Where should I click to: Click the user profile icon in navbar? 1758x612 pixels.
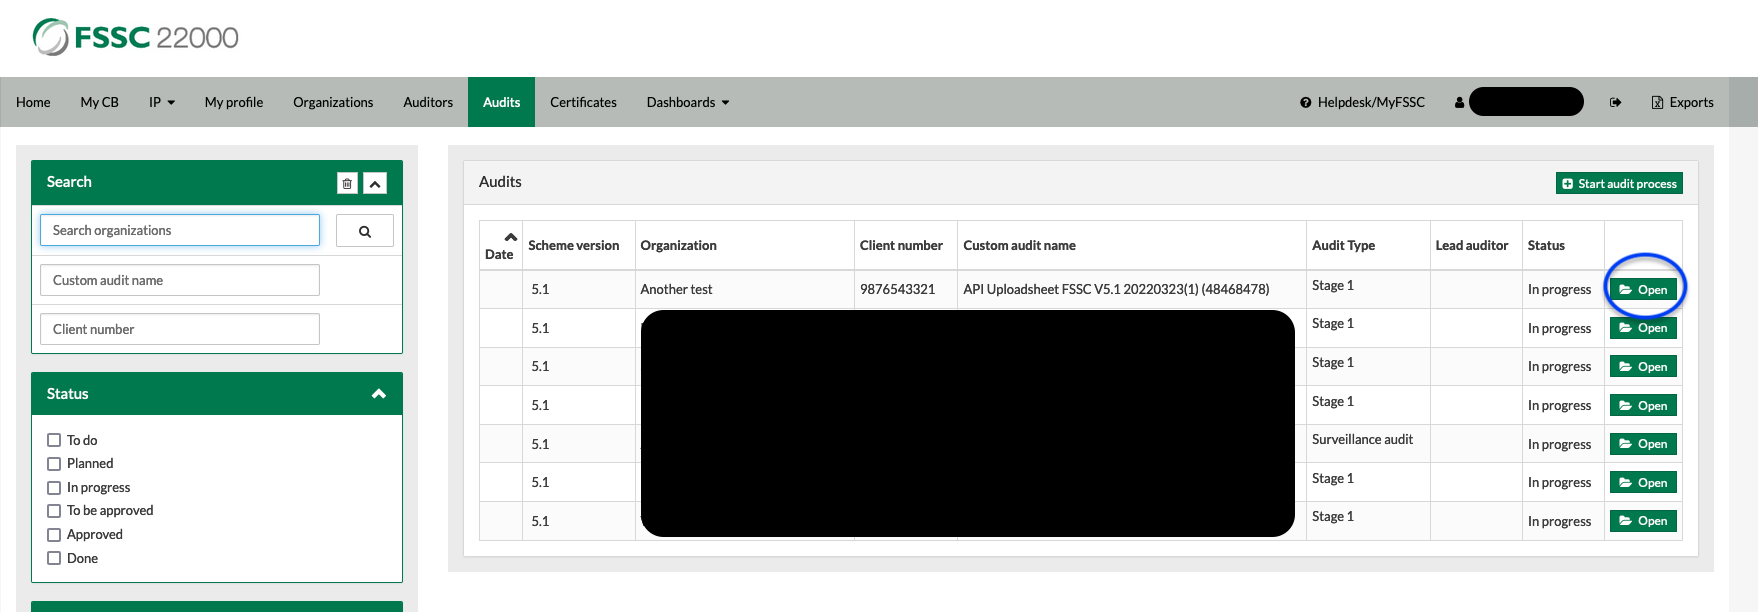(1459, 103)
